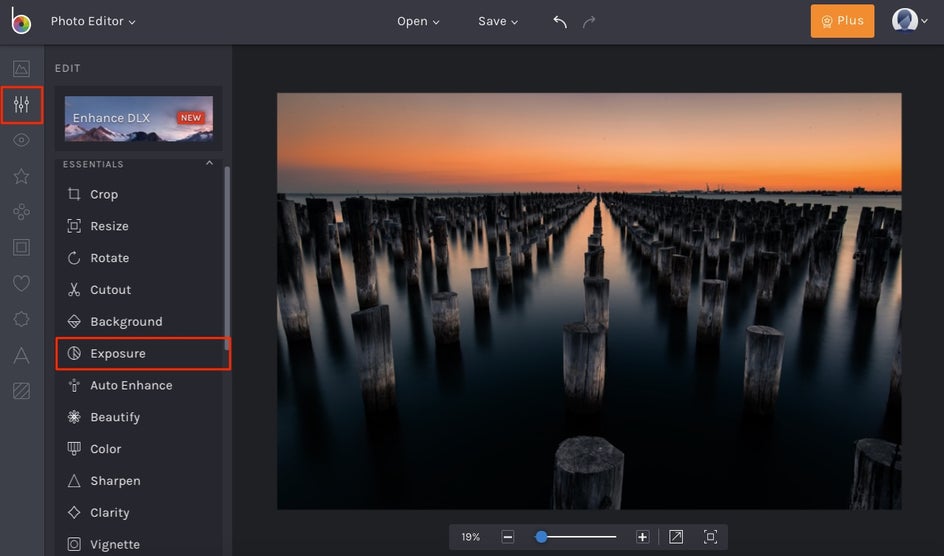This screenshot has height=556, width=944.
Task: Click the zoom in plus button
Action: coord(642,537)
